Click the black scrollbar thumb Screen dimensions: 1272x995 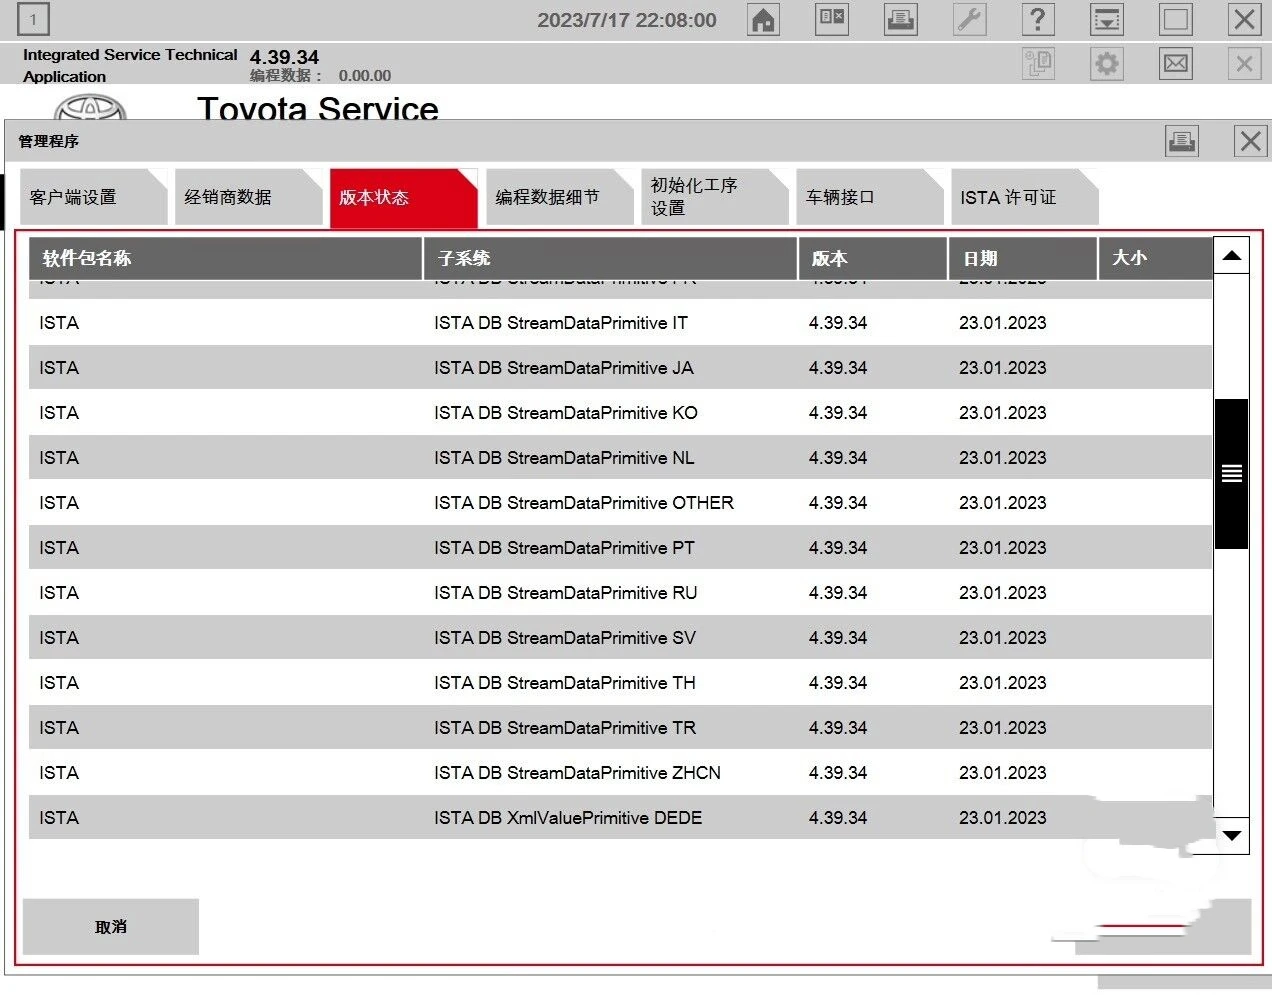(x=1232, y=474)
